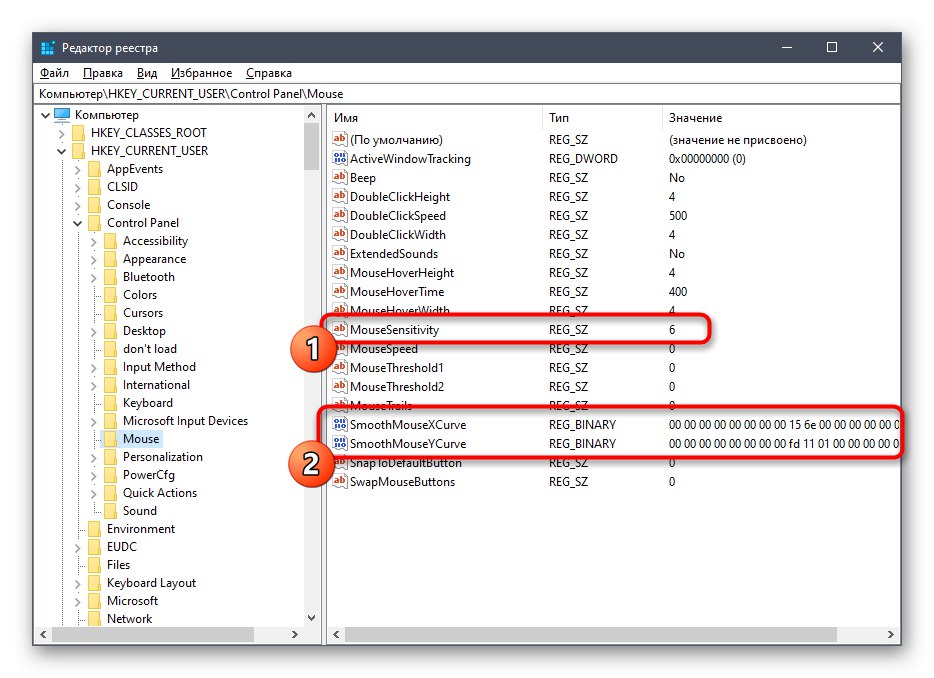Screen dimensions: 934x678
Task: Expand the Microsoft Input Devices key
Action: coord(94,422)
